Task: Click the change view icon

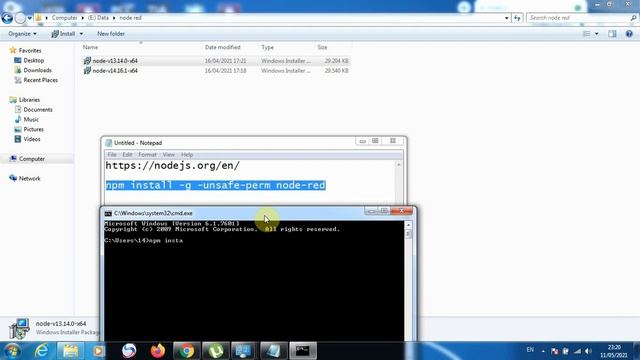Action: point(586,34)
